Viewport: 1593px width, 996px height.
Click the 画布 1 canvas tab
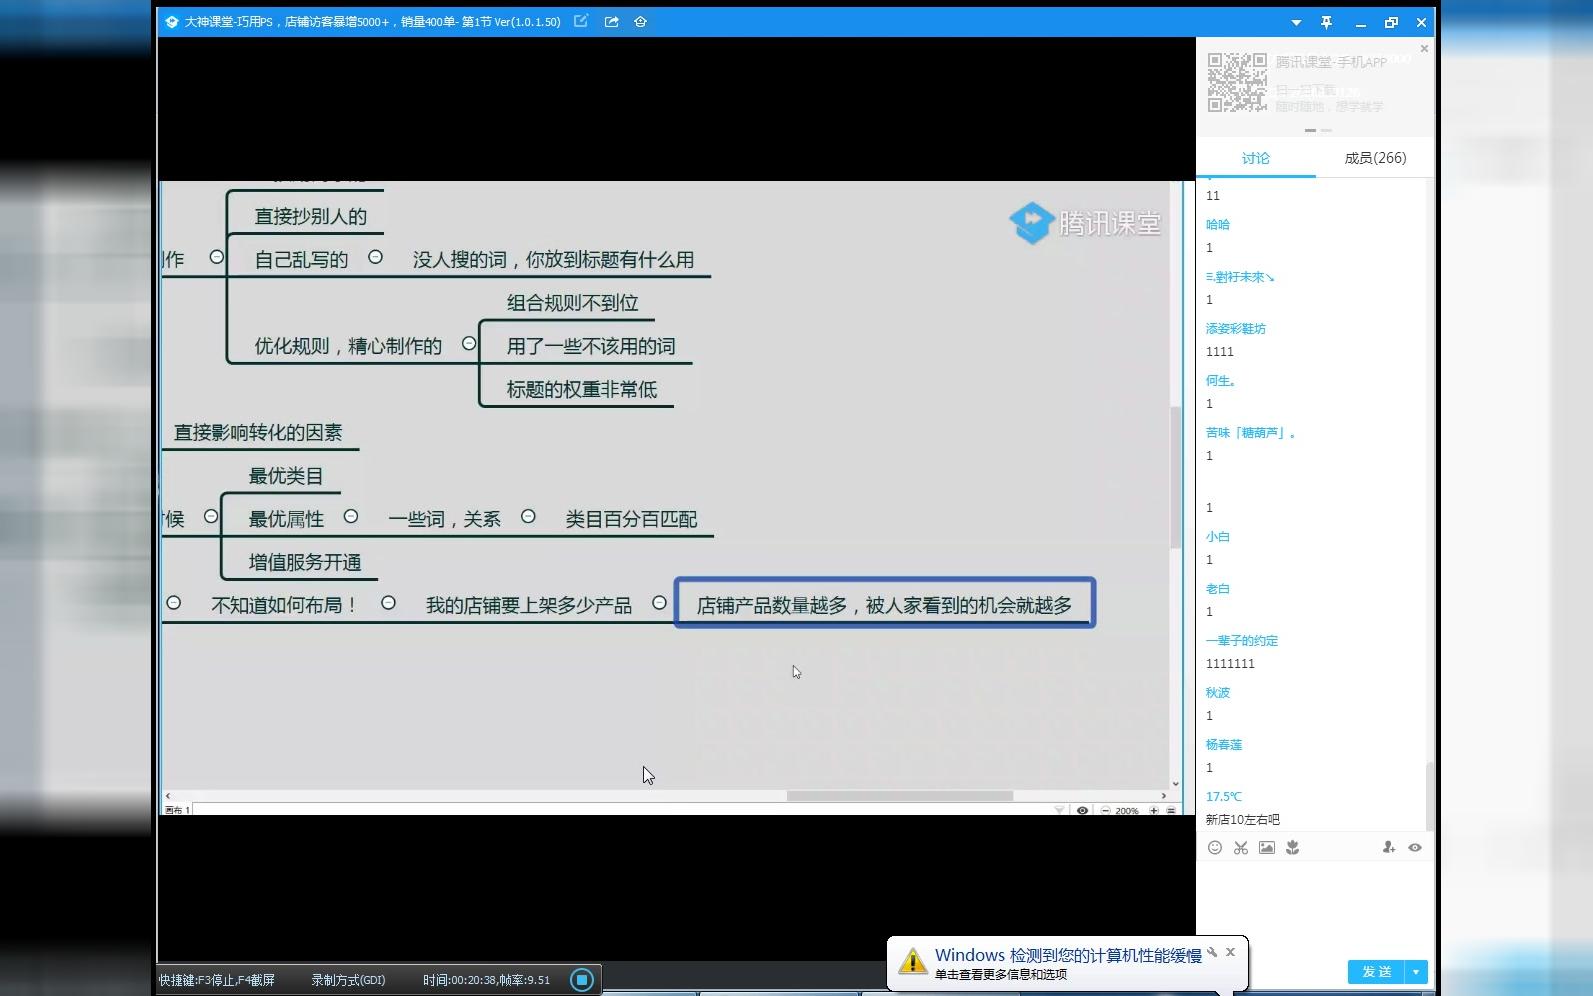176,810
